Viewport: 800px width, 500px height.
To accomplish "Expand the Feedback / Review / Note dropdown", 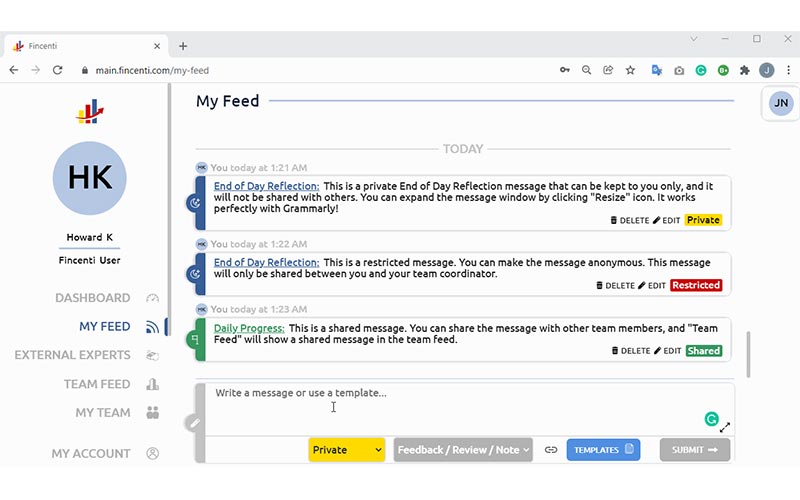I will [x=463, y=450].
